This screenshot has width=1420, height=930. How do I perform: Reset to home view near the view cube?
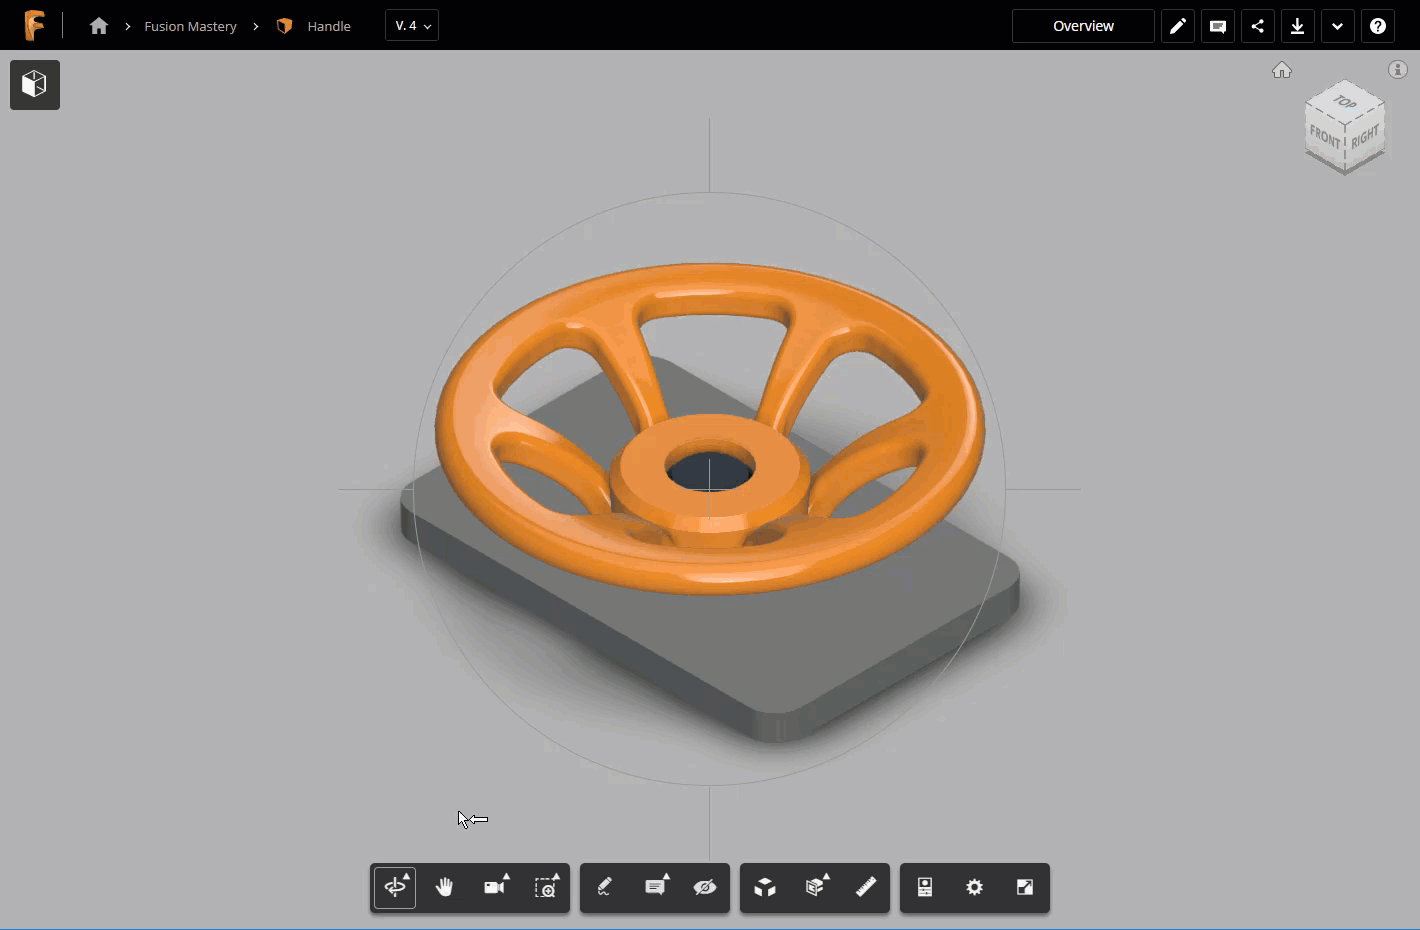(1282, 70)
